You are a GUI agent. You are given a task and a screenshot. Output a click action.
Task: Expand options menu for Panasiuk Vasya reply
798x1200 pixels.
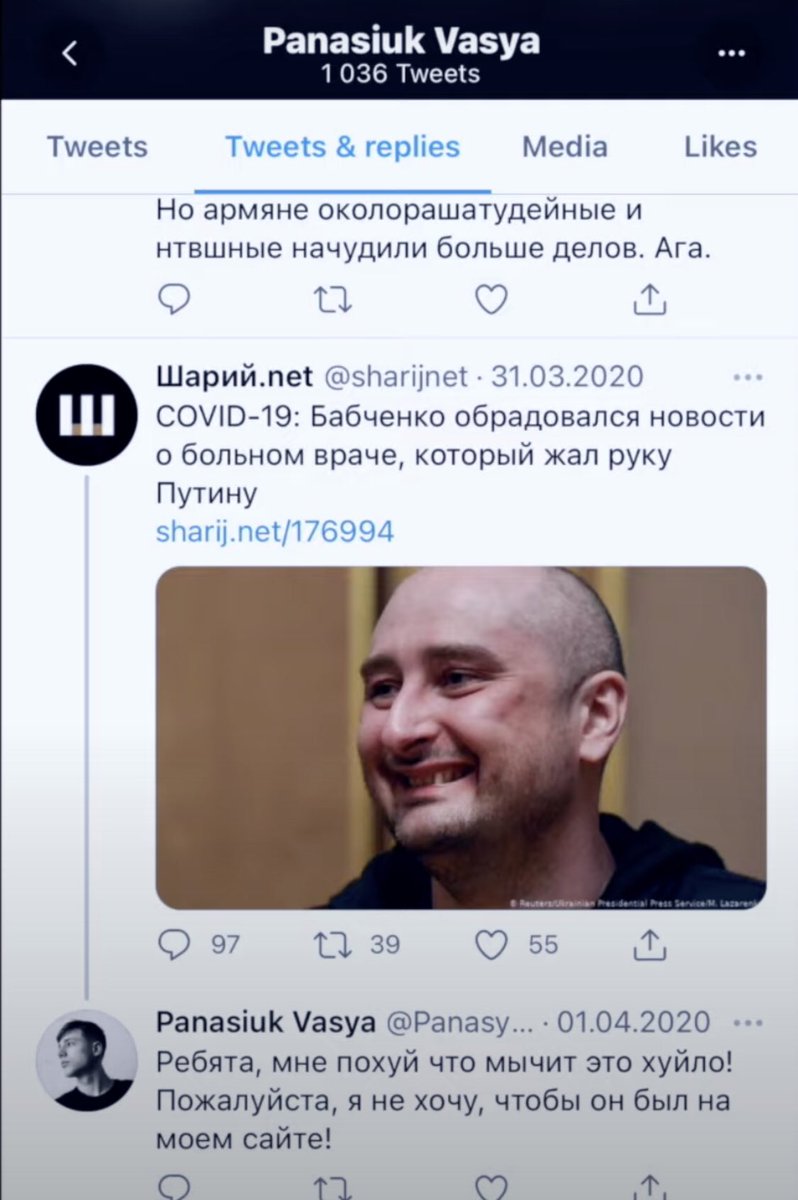point(747,1023)
